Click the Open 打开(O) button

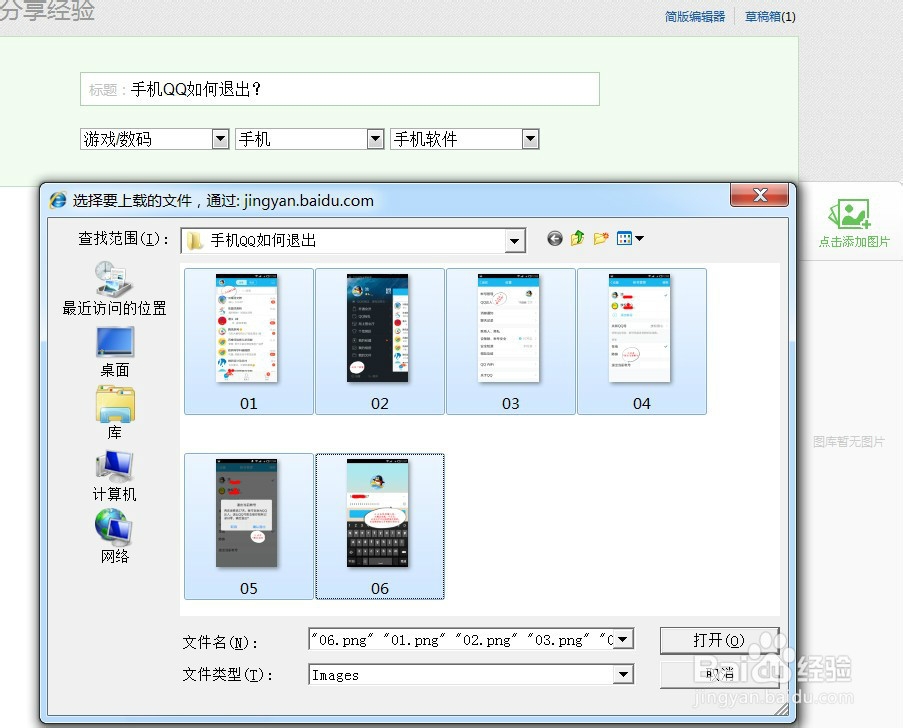pos(719,640)
